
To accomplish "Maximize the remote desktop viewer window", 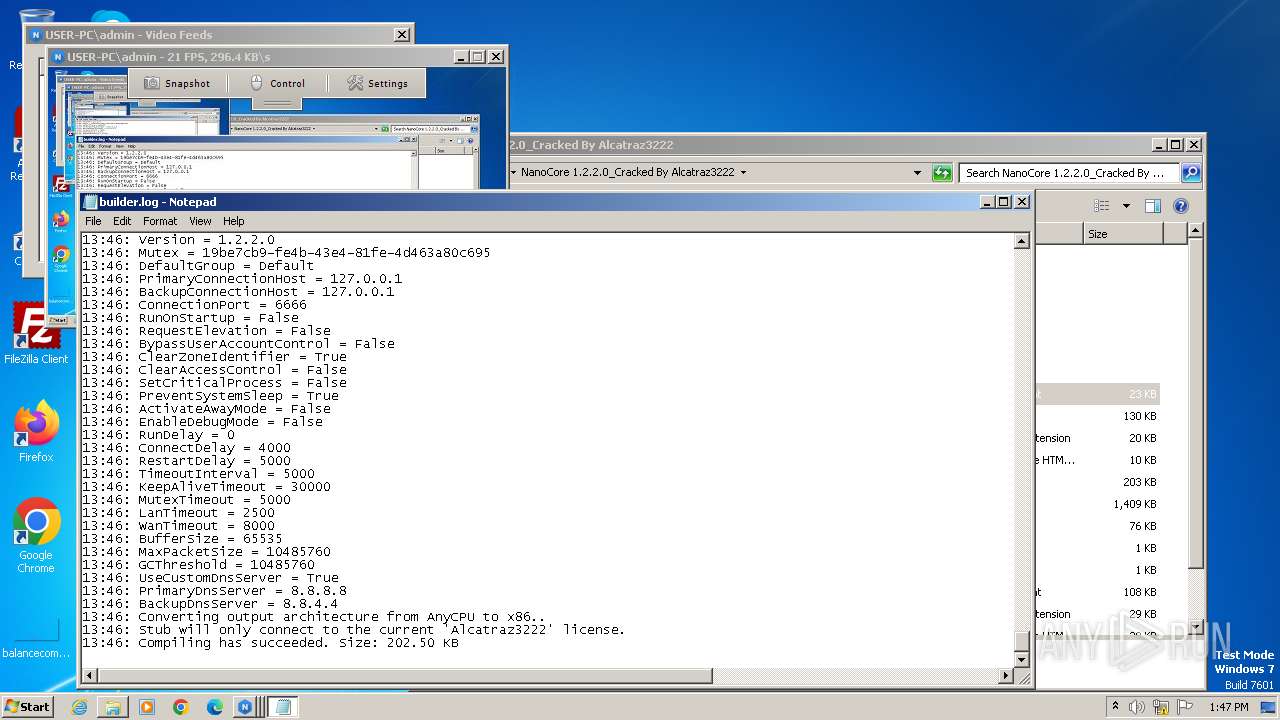I will 477,57.
